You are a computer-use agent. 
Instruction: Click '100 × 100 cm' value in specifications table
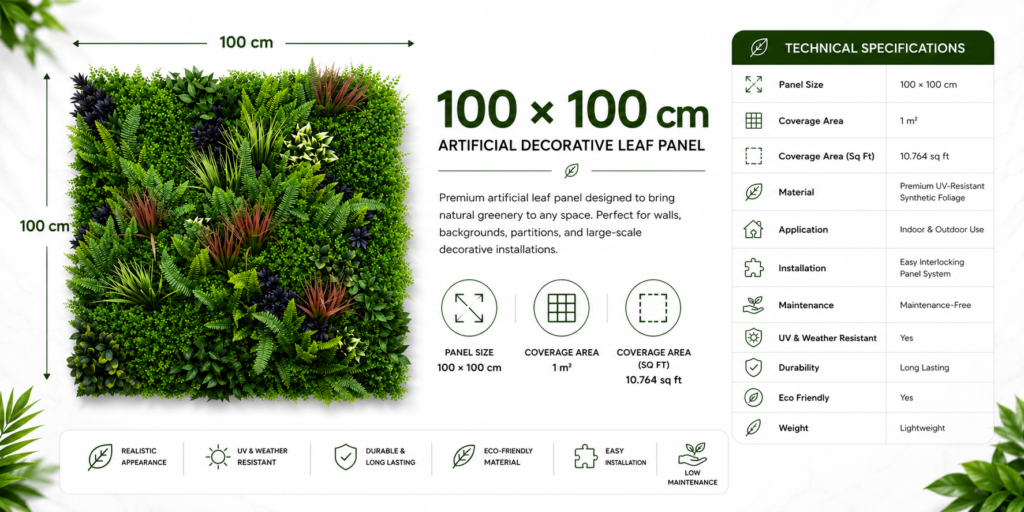(x=928, y=85)
